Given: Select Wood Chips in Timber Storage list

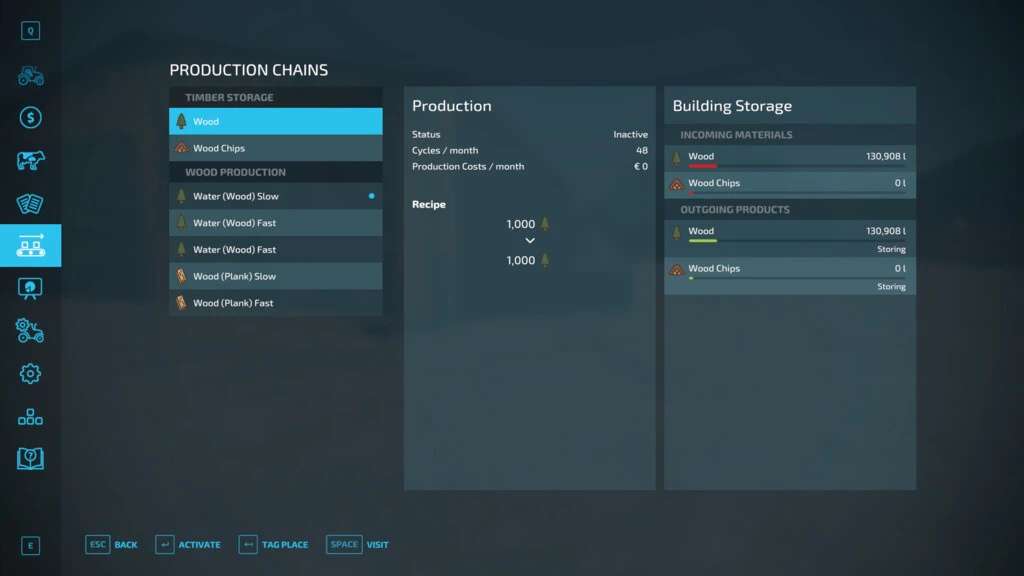Looking at the screenshot, I should click(275, 148).
